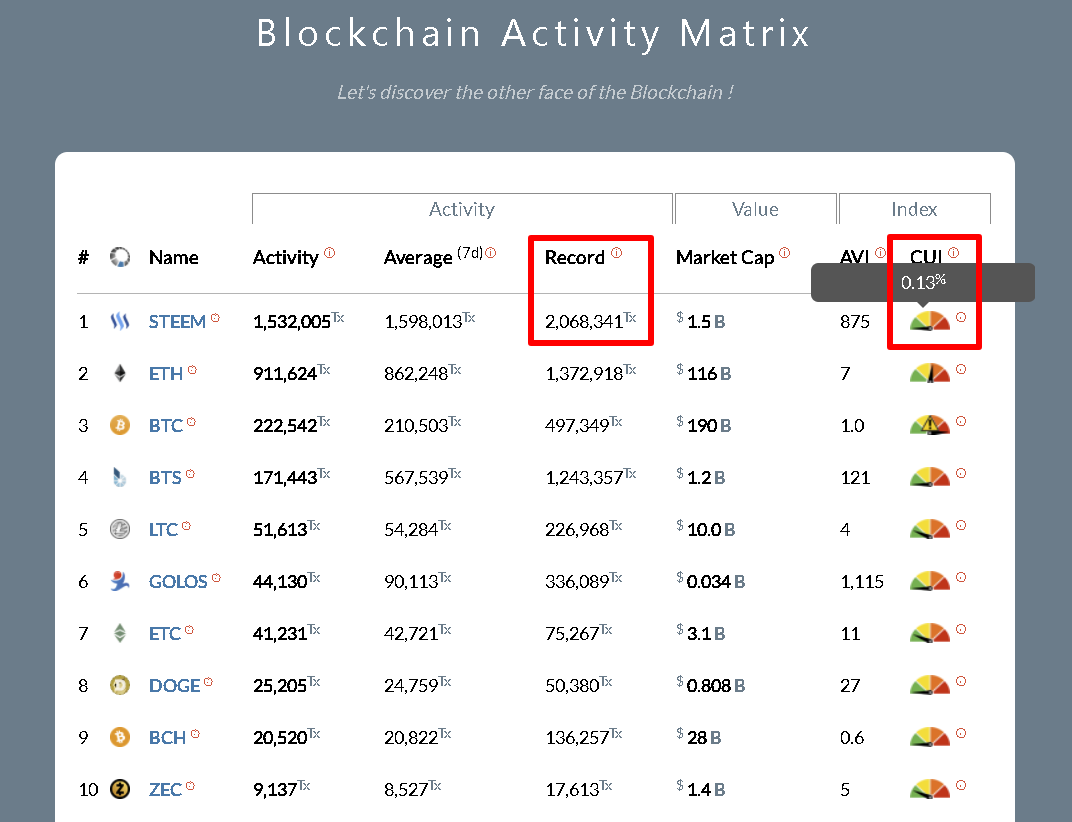Click the BTS BitShares logo icon
The width and height of the screenshot is (1072, 822).
pyautogui.click(x=120, y=477)
